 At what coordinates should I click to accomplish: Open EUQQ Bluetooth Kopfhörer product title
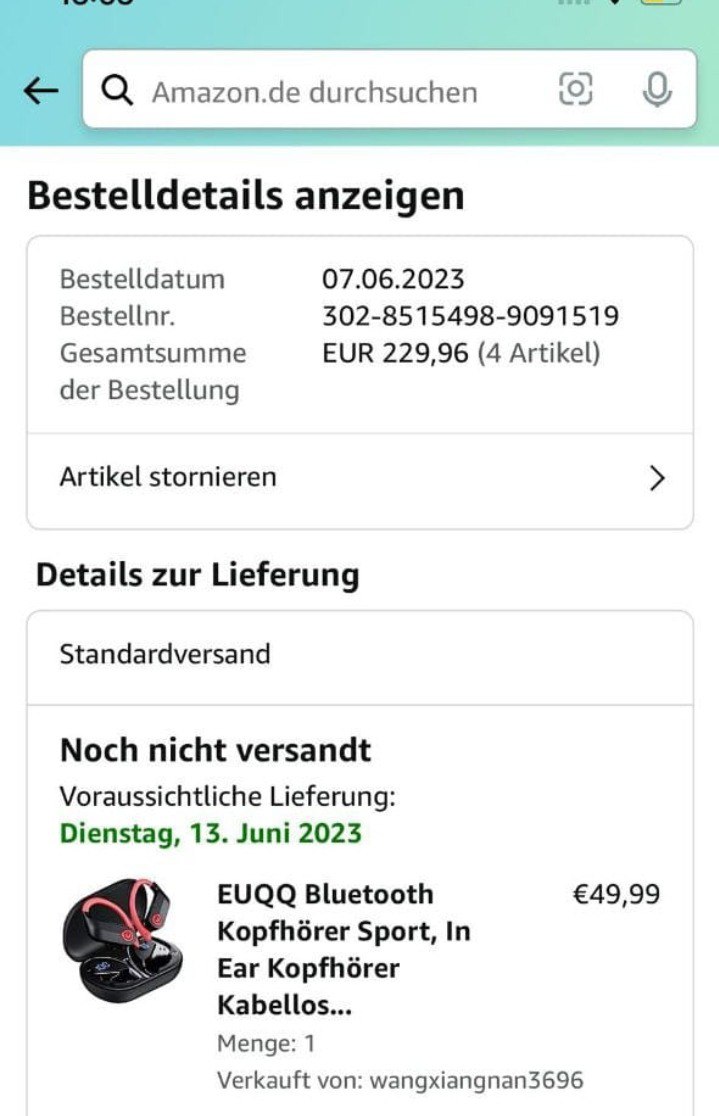[x=343, y=949]
